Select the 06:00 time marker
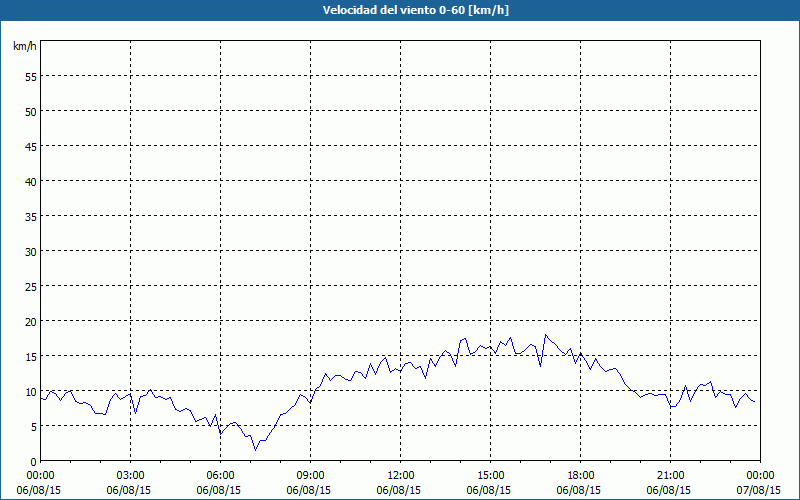The image size is (800, 500). (221, 475)
